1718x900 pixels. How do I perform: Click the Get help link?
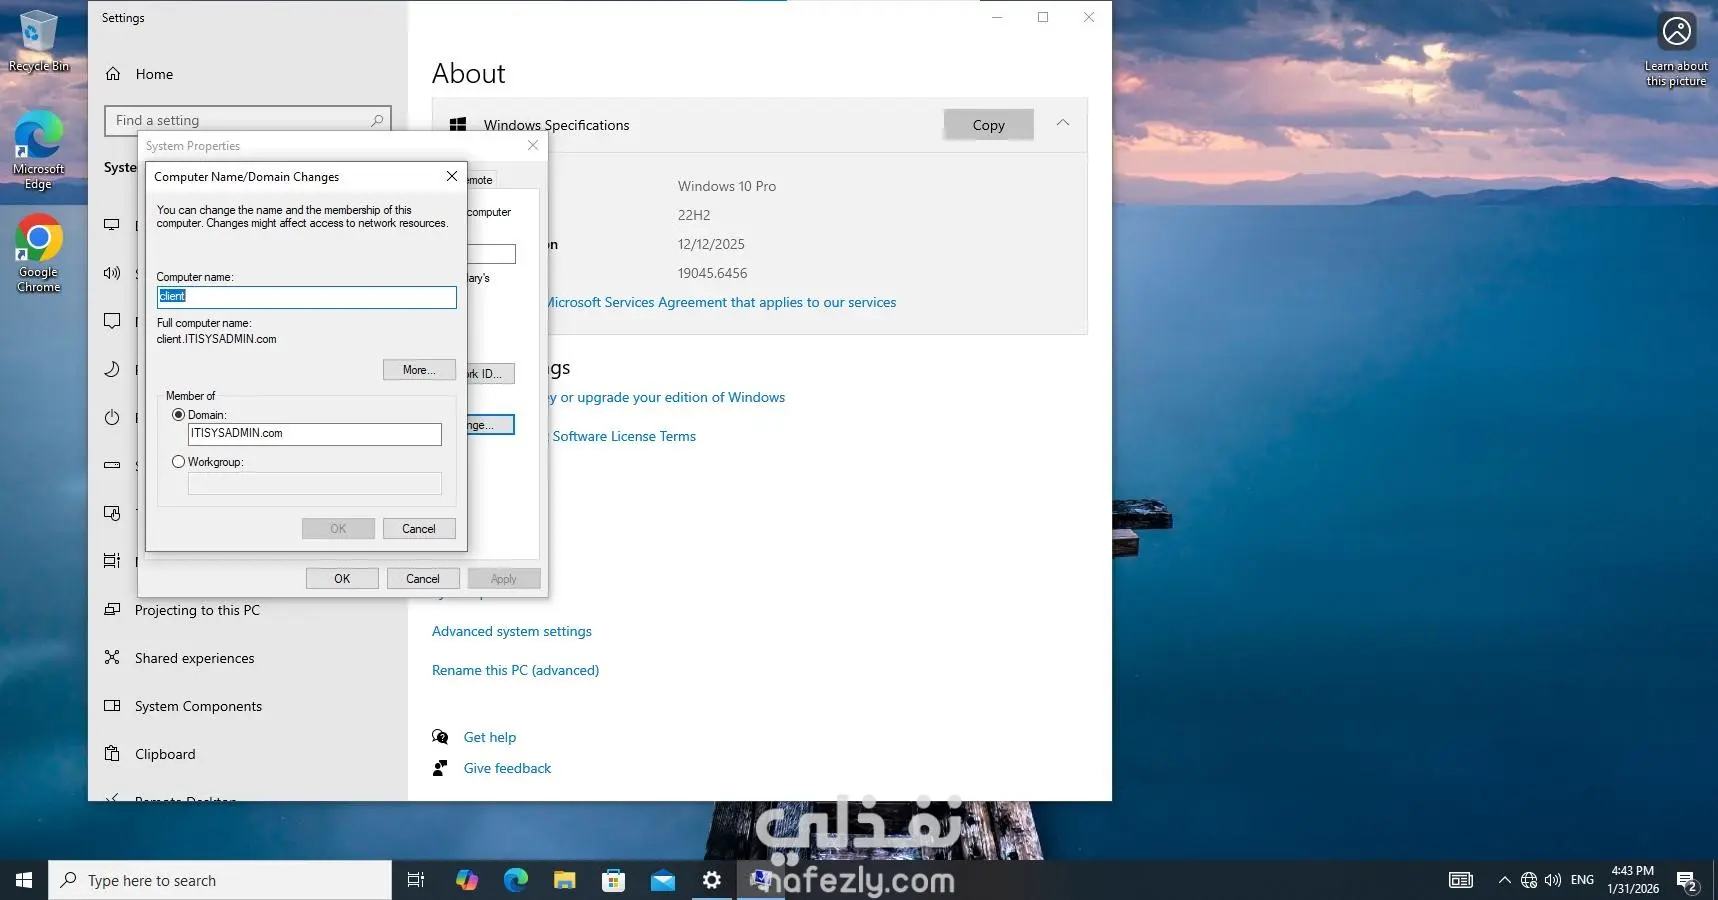tap(490, 737)
